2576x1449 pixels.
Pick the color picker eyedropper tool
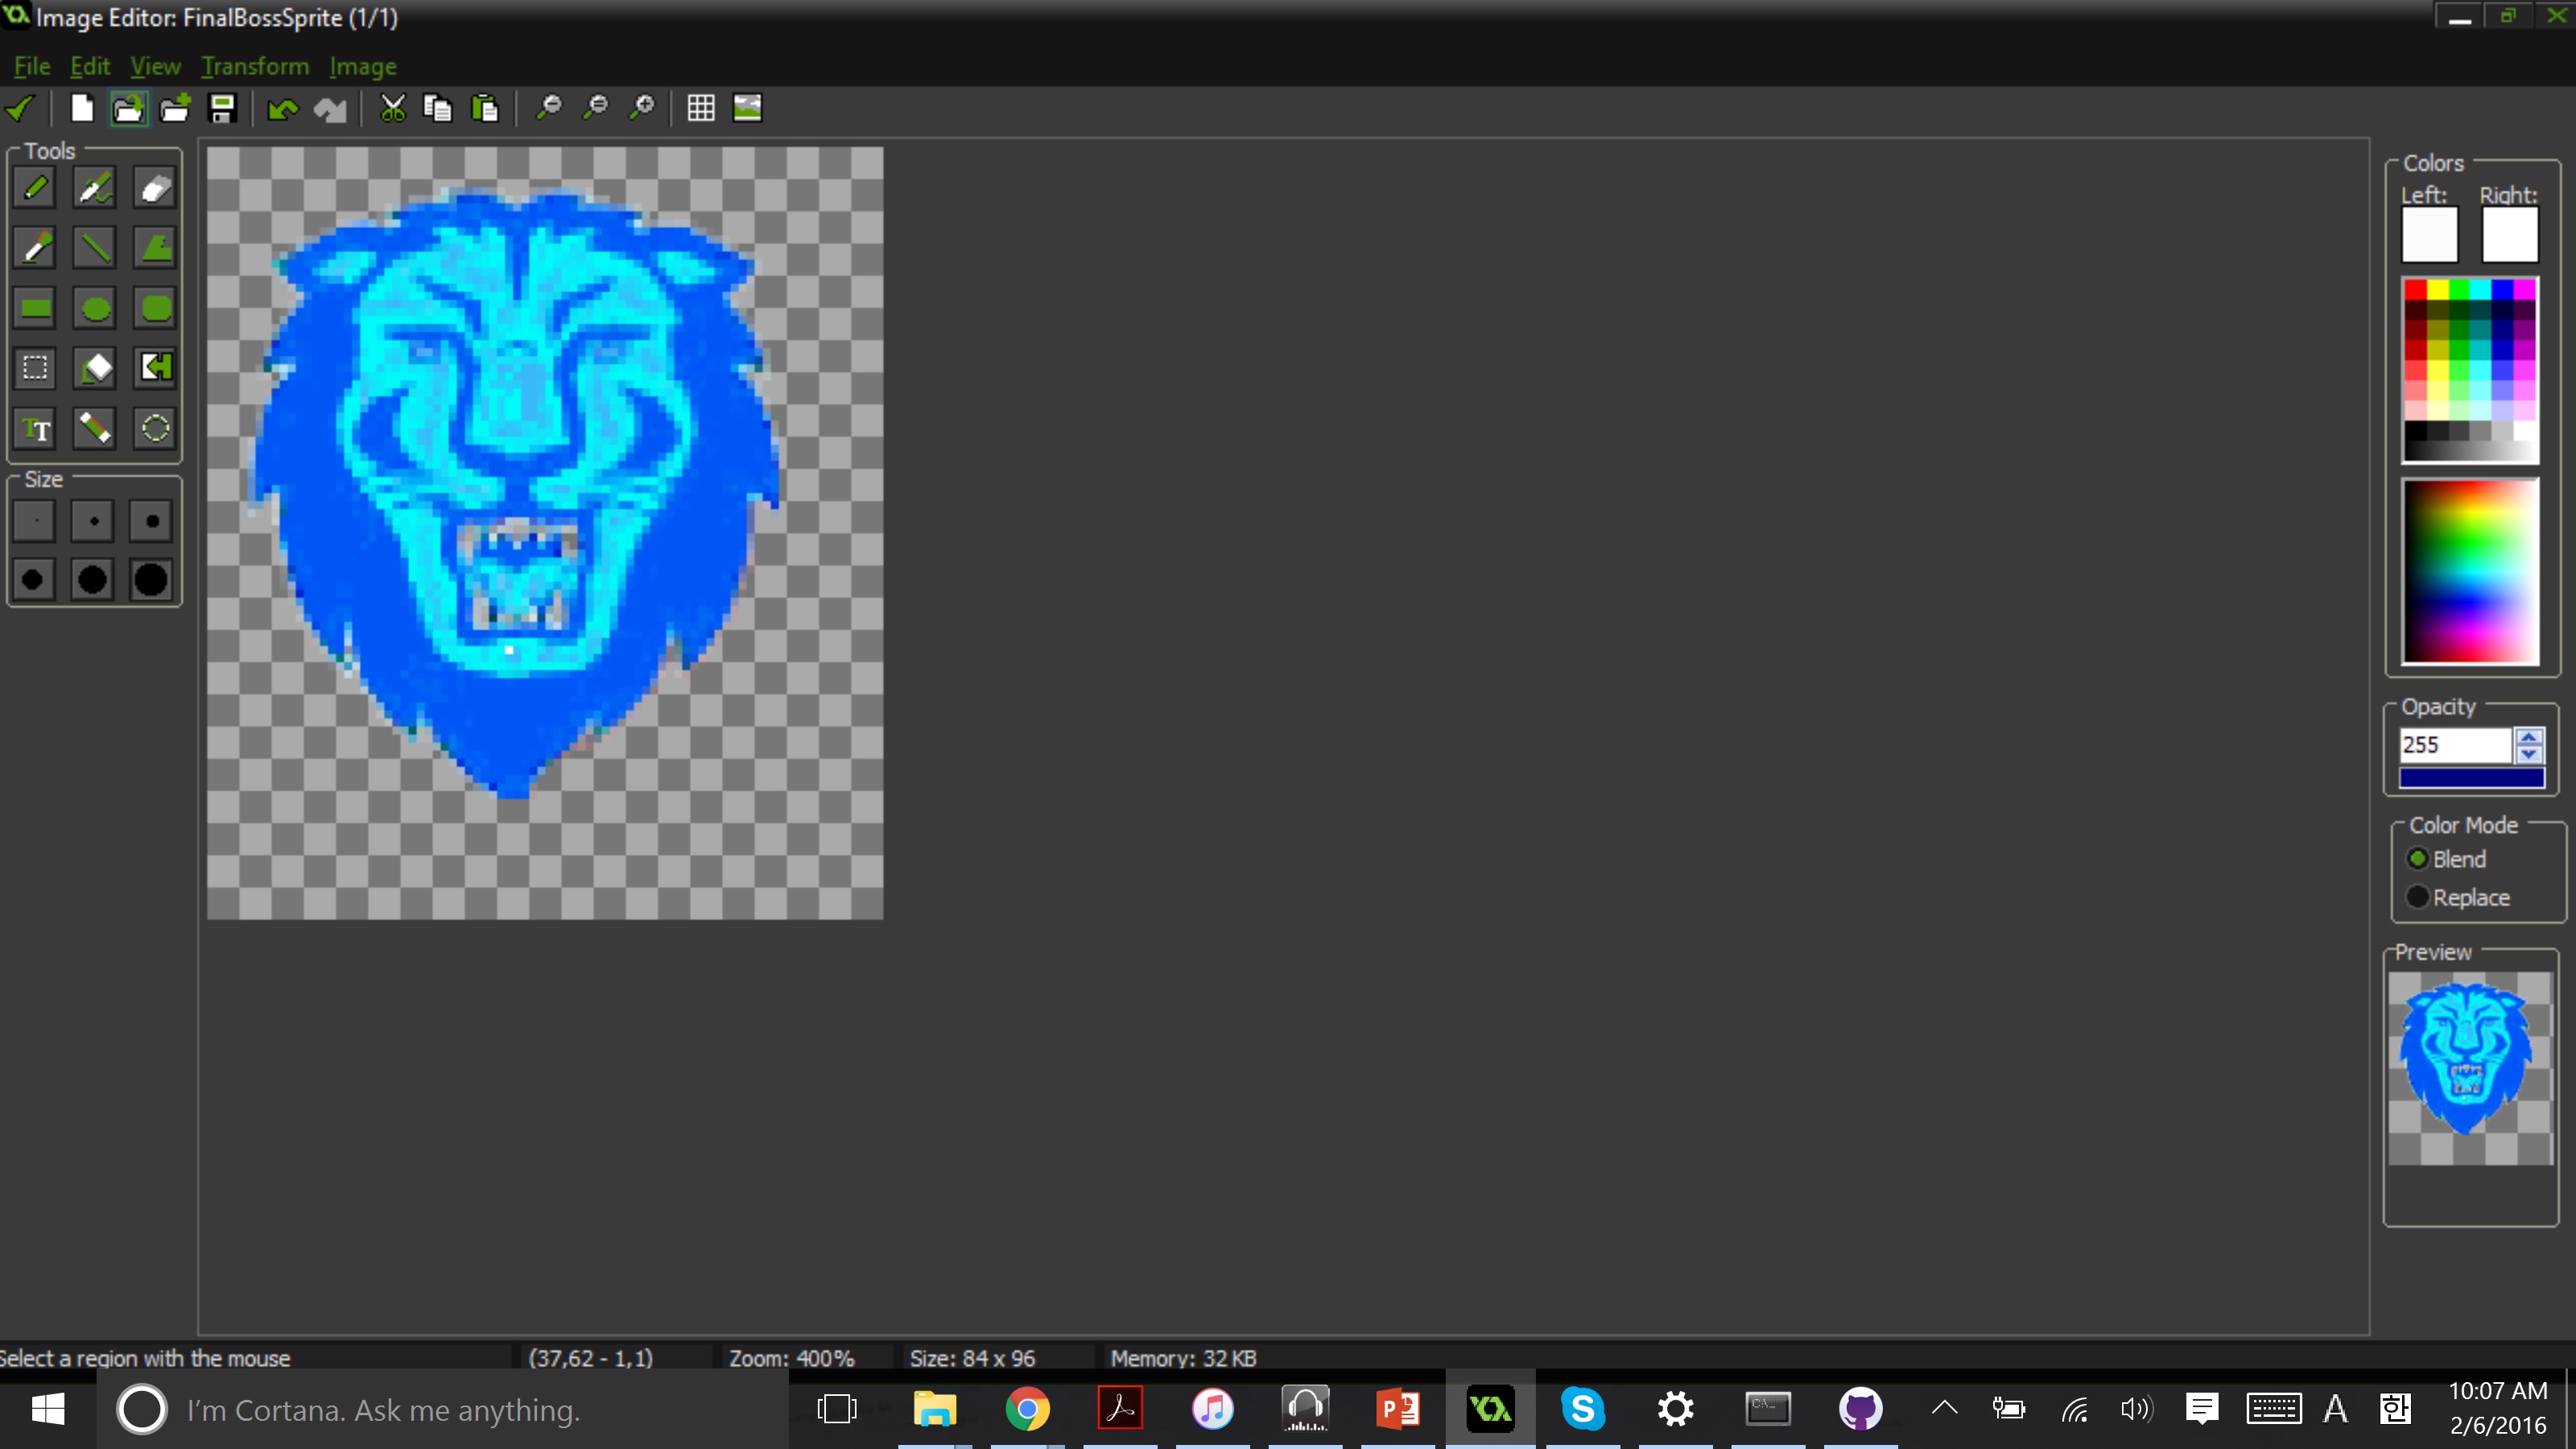click(35, 248)
